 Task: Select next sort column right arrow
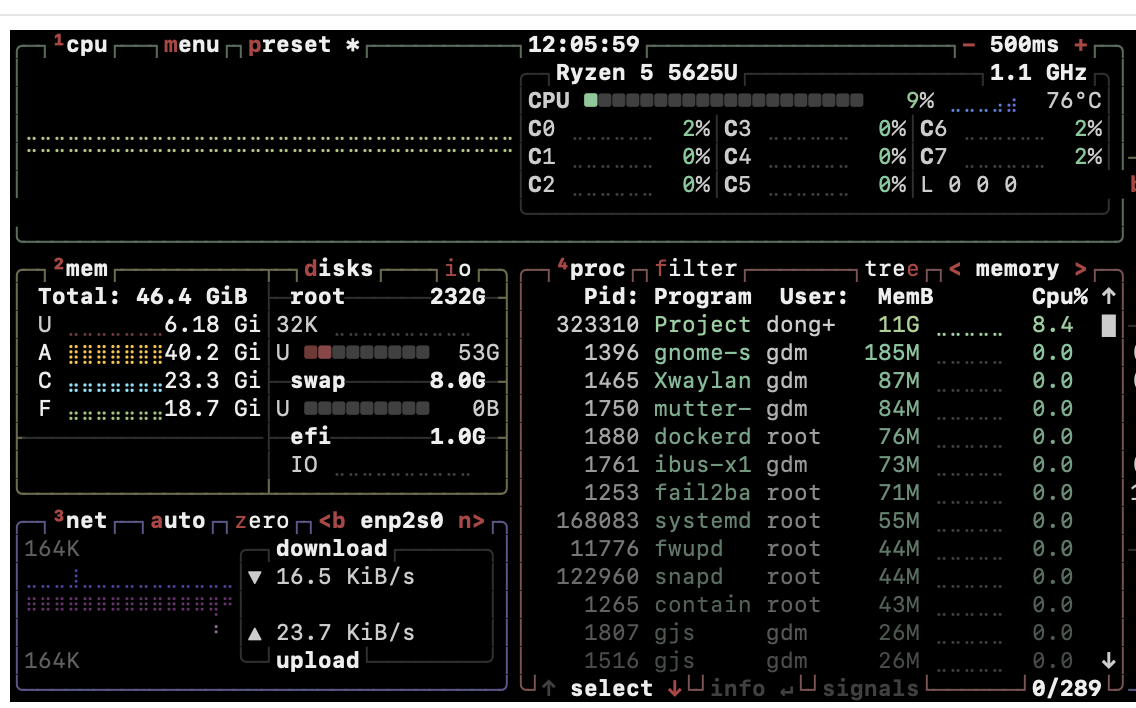1080,269
